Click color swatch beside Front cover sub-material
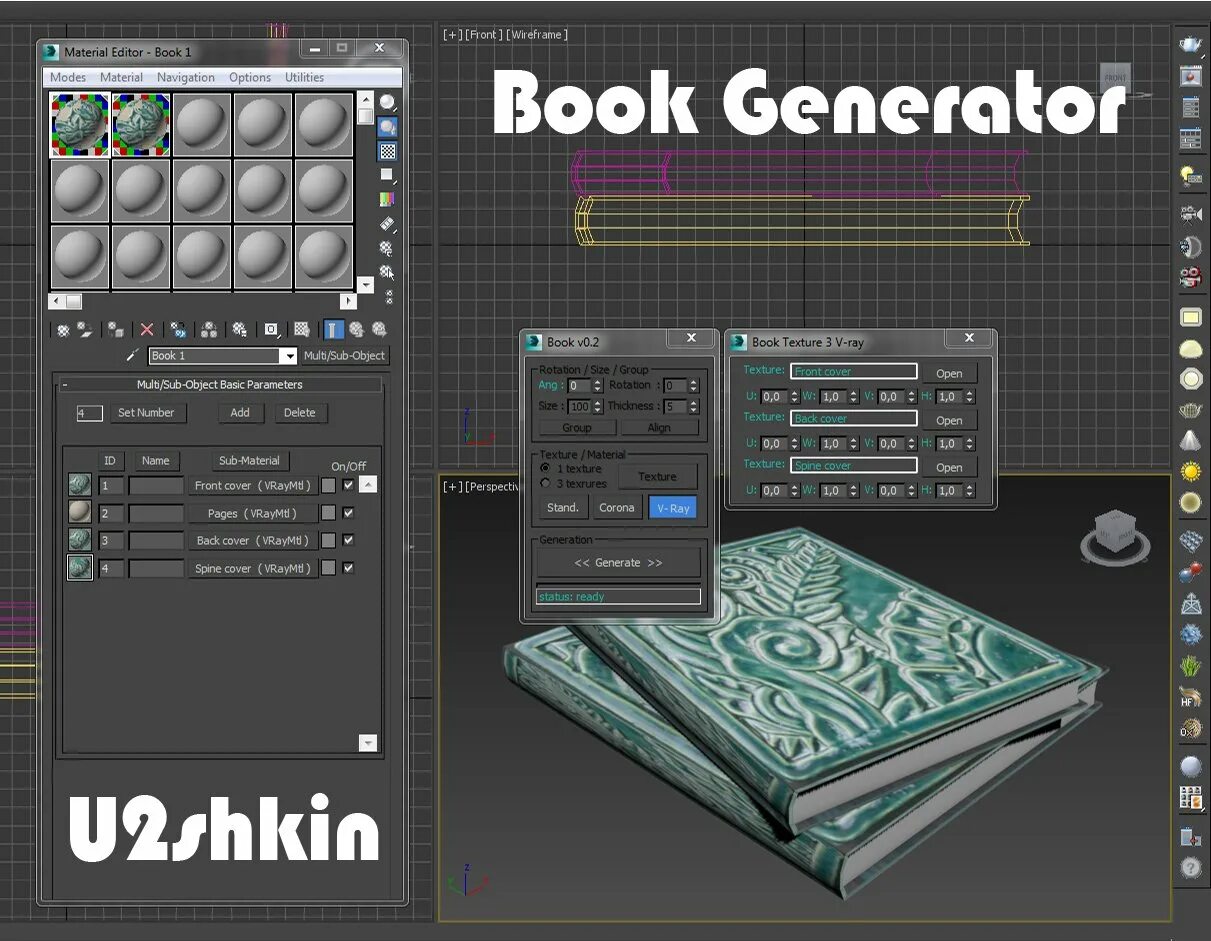 tap(328, 486)
